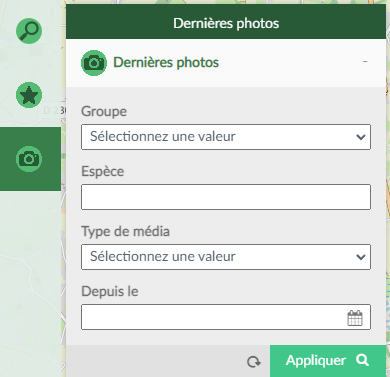Click the Depuis le date field
Image resolution: width=390 pixels, height=377 pixels.
click(226, 317)
